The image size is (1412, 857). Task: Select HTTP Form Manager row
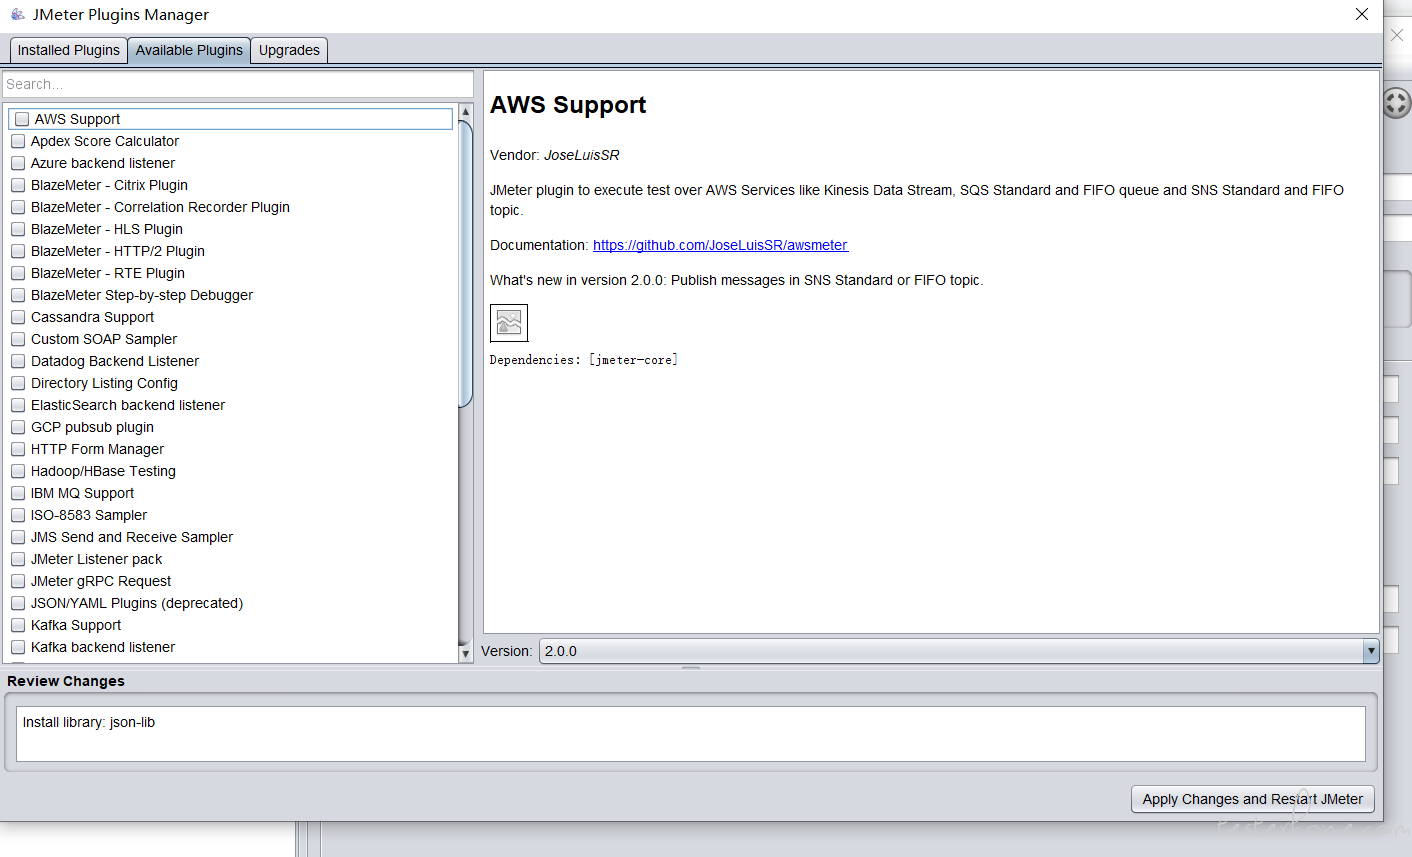tap(231, 449)
